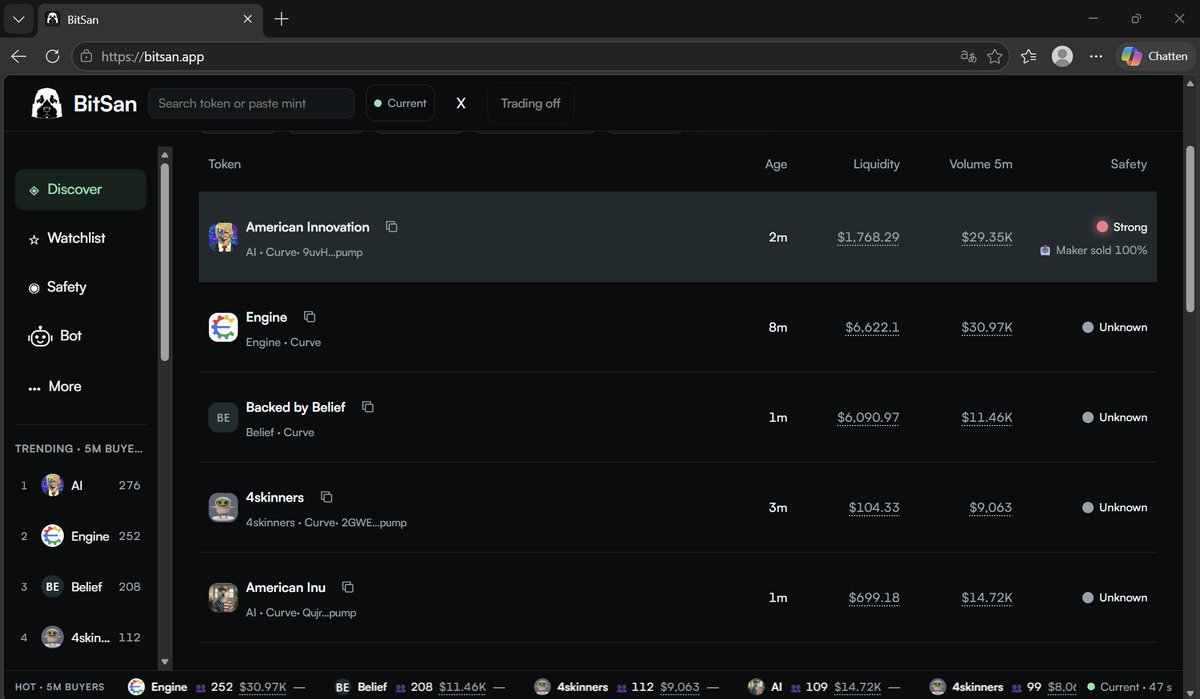Copy the Engine token mint address

click(309, 317)
